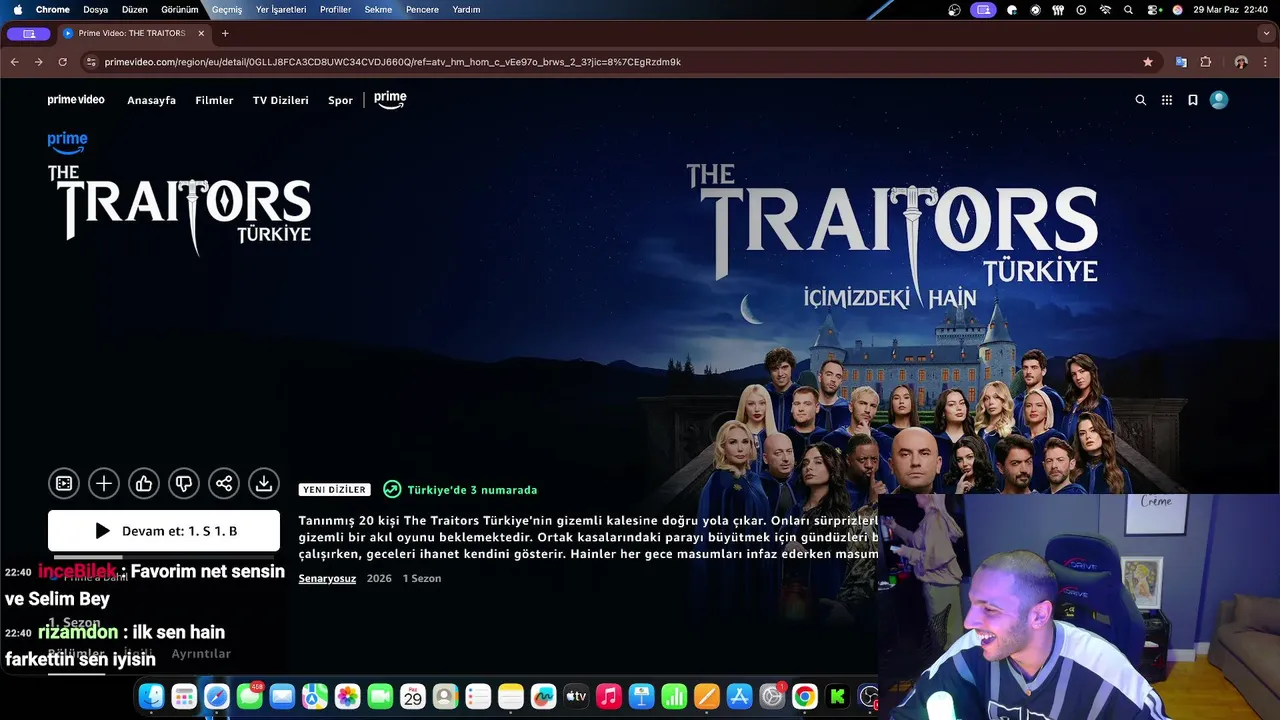The width and height of the screenshot is (1280, 720).
Task: Open the Apple menu
Action: [x=17, y=10]
